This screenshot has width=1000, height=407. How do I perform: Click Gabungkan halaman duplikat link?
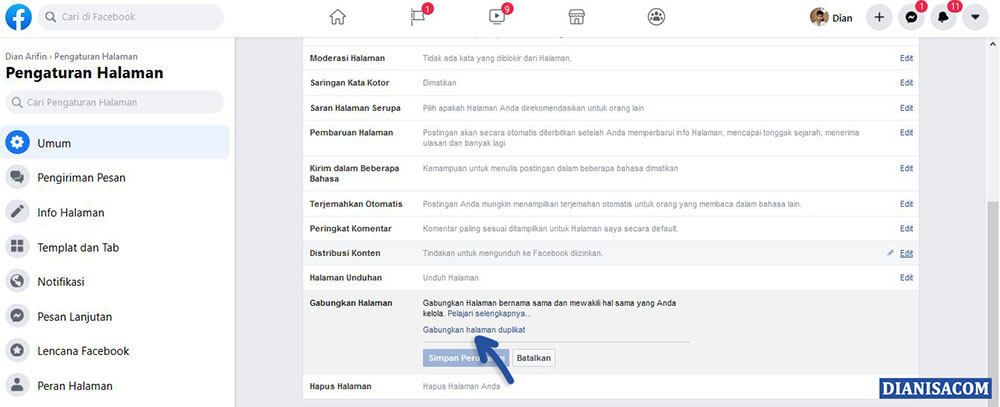[x=474, y=330]
